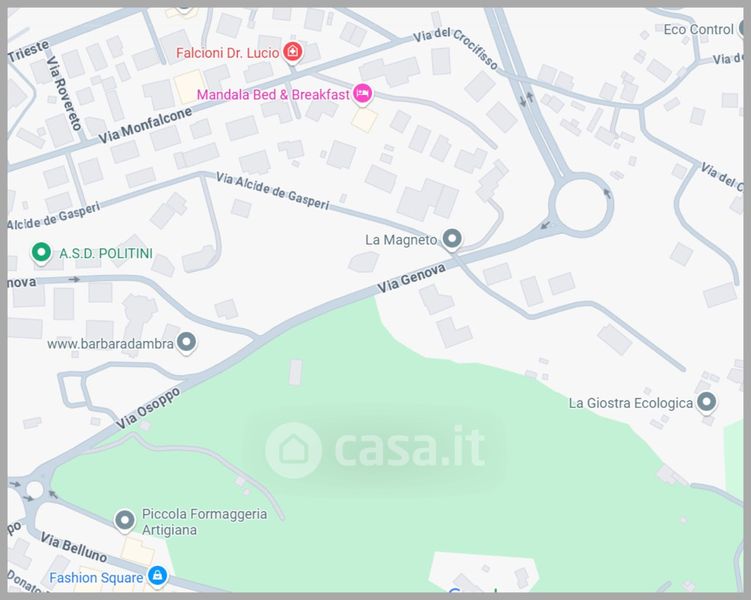Select the Fashion Square shopping bag icon
The height and width of the screenshot is (600, 751).
157,575
